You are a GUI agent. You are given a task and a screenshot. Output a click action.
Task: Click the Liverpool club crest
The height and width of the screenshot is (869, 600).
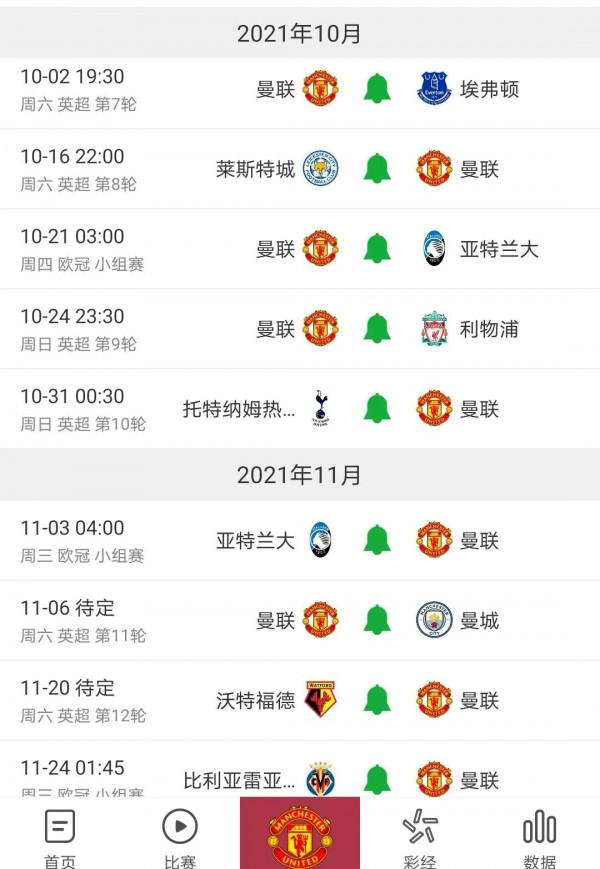pos(434,329)
